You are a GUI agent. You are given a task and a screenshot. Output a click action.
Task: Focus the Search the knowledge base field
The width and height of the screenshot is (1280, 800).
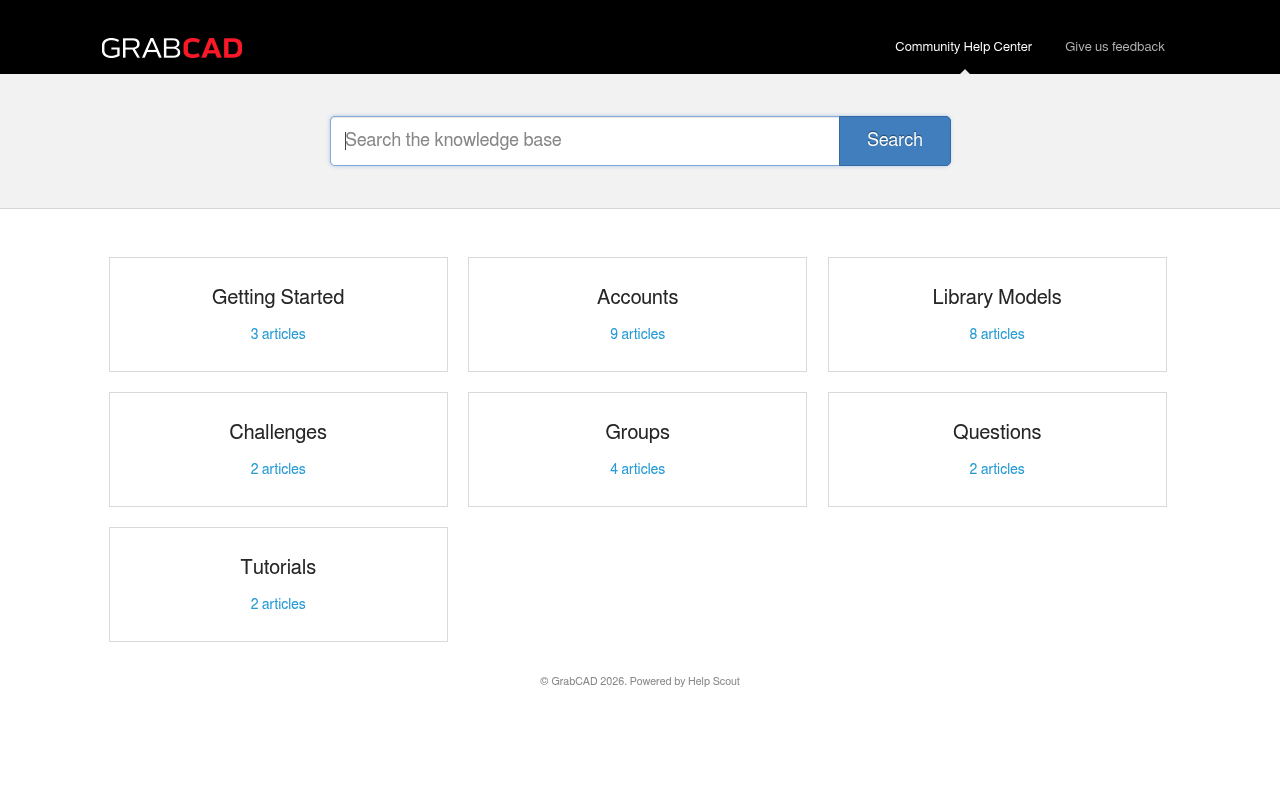coord(585,141)
